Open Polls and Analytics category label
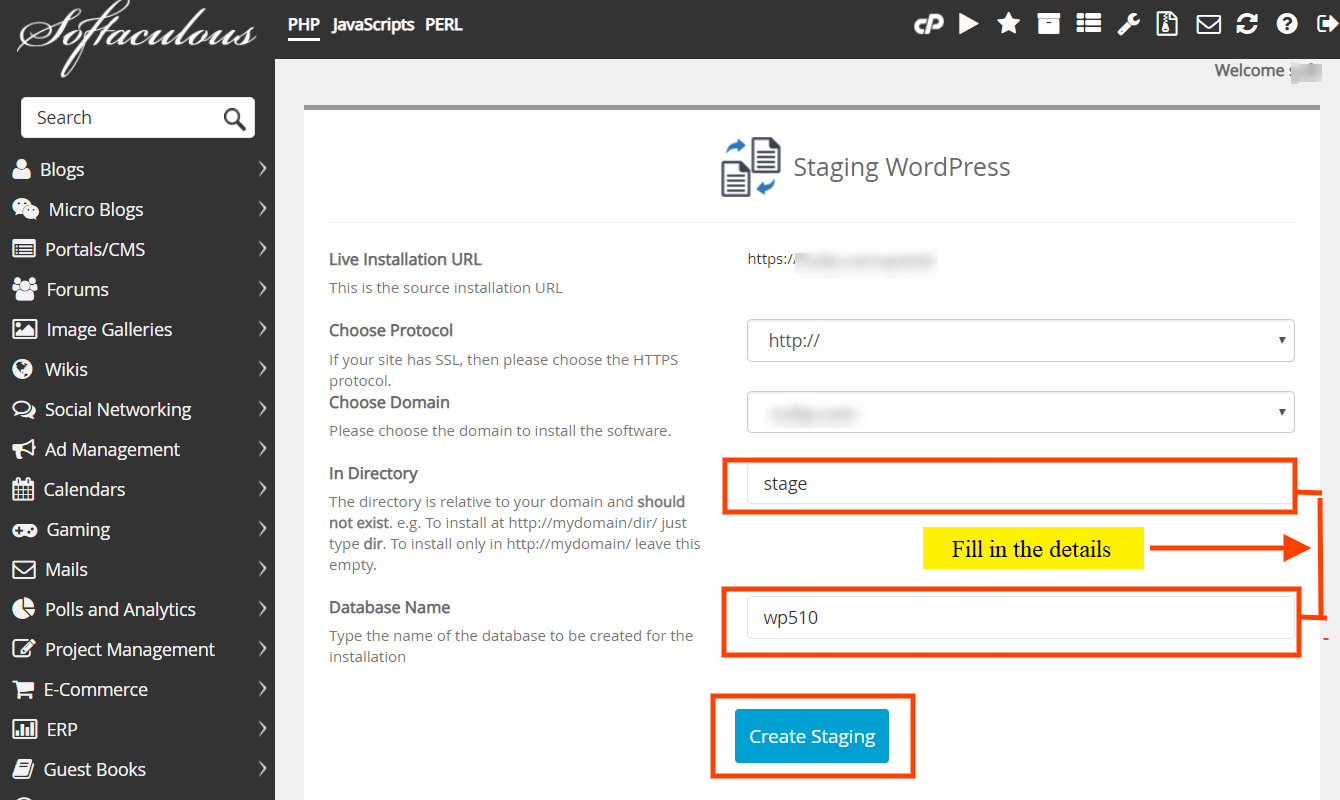The height and width of the screenshot is (800, 1340). tap(120, 609)
